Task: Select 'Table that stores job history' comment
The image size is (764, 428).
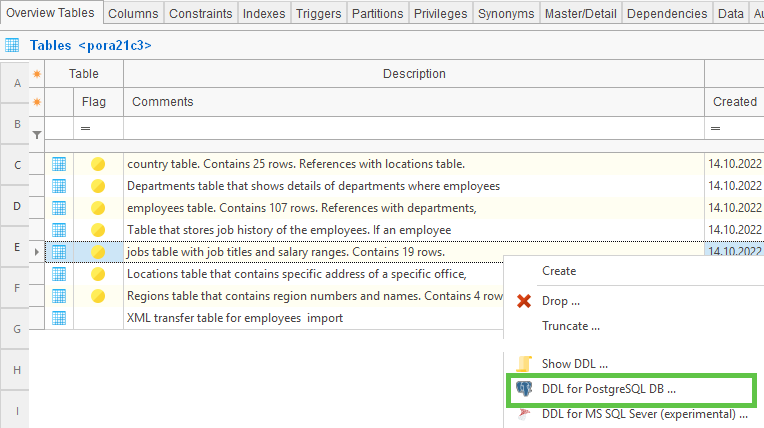Action: pyautogui.click(x=289, y=230)
